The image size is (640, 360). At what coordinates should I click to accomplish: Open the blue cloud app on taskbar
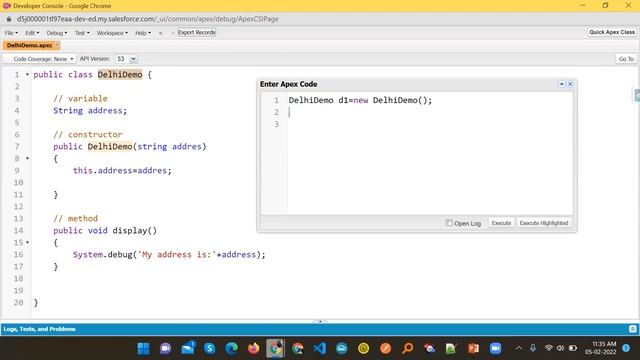coord(342,348)
